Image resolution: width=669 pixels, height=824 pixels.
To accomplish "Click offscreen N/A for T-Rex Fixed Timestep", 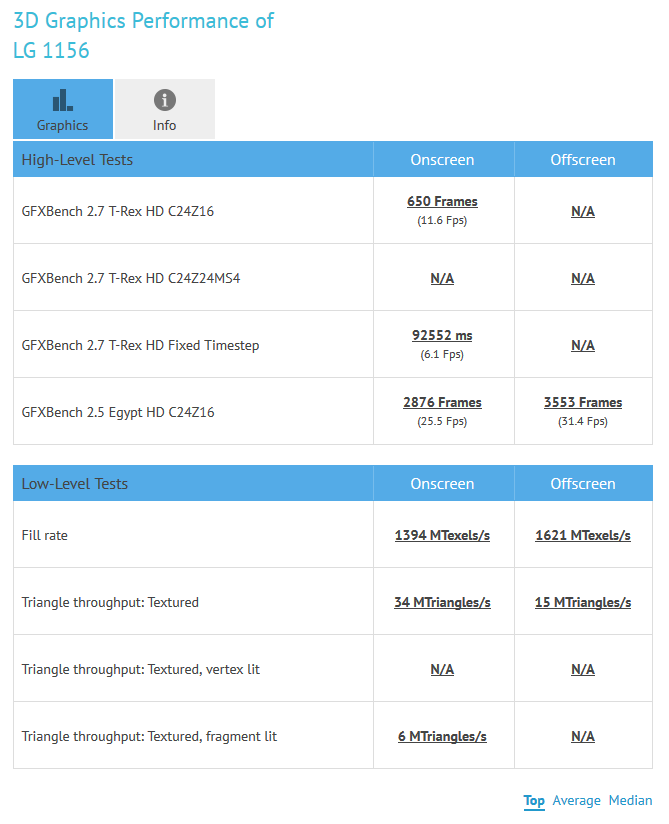I will click(x=583, y=345).
